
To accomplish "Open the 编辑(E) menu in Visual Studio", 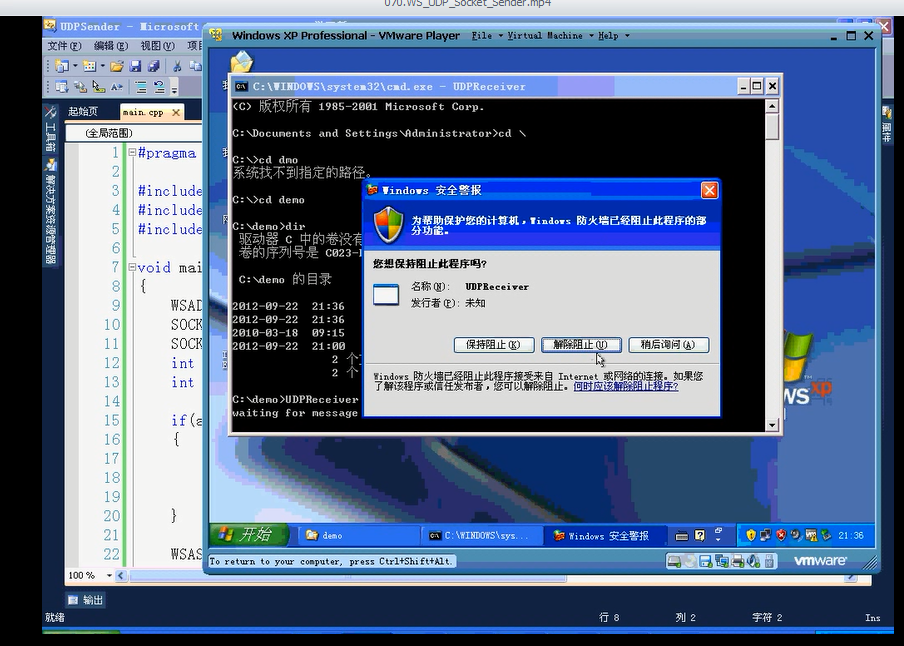I will pos(111,46).
